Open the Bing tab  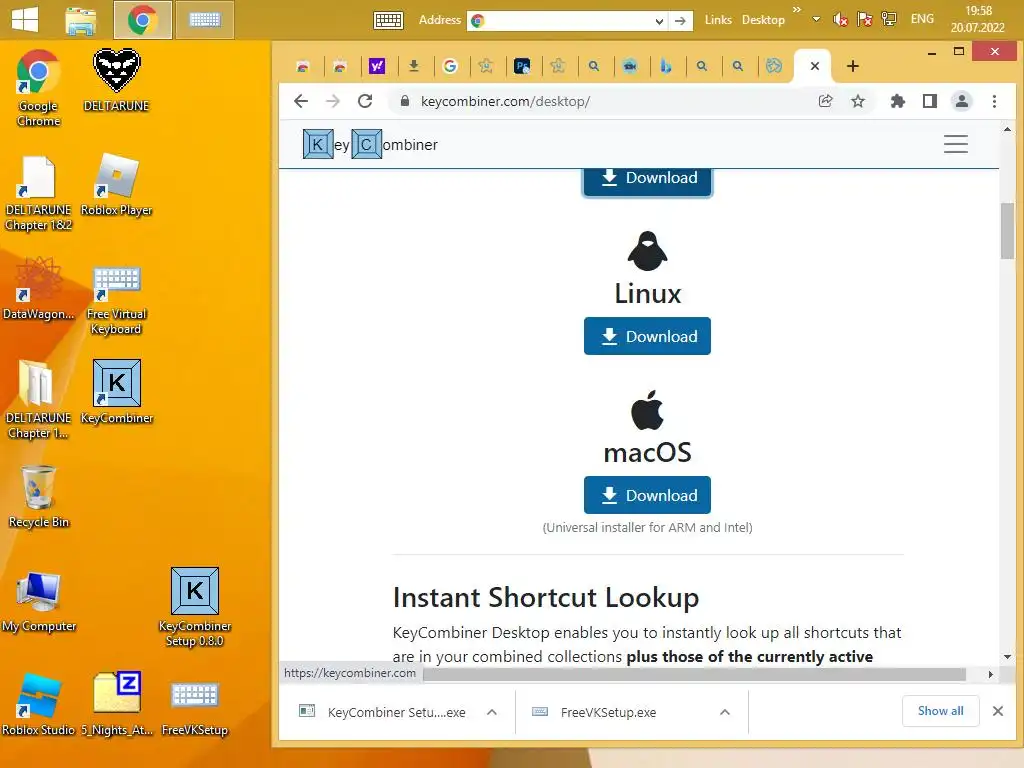pyautogui.click(x=665, y=66)
